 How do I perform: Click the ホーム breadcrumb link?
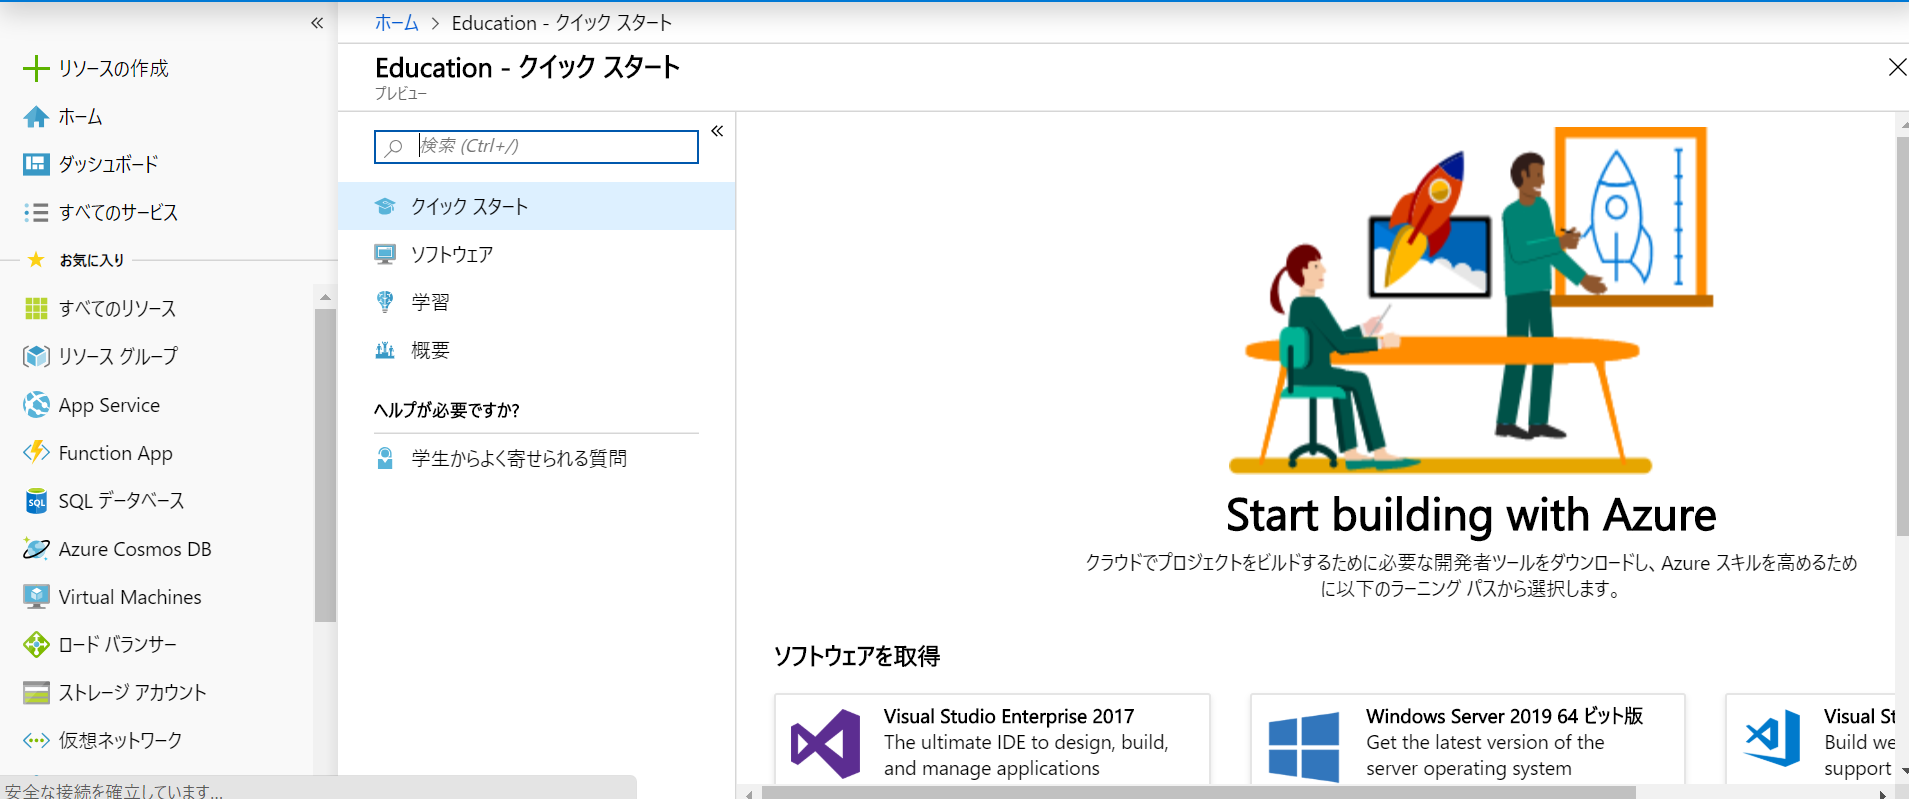tap(397, 22)
